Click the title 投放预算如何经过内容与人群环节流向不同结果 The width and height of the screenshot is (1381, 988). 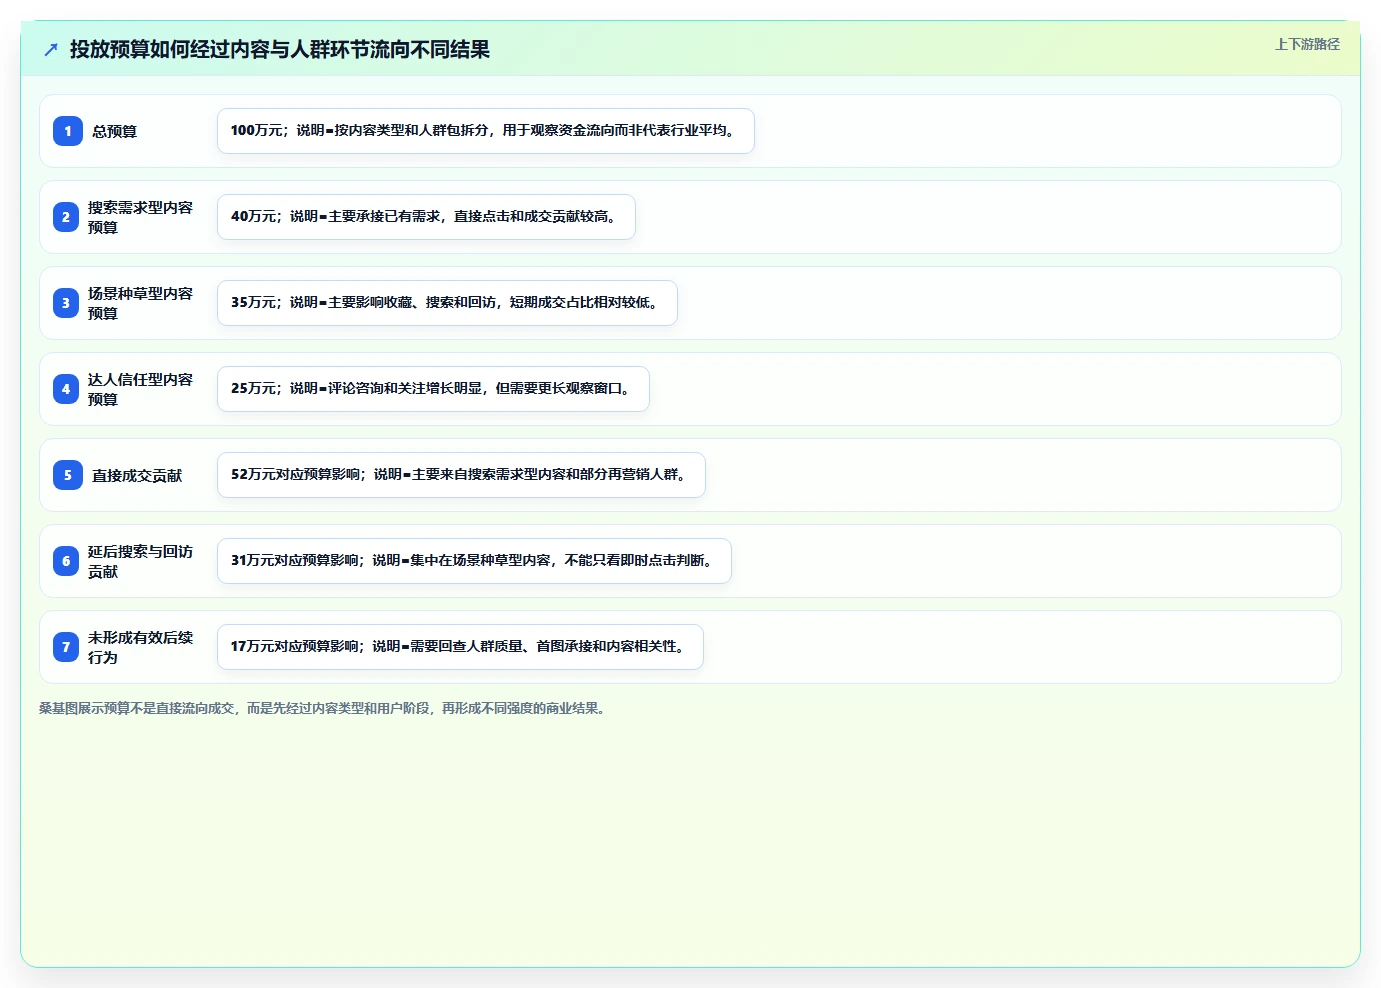280,49
